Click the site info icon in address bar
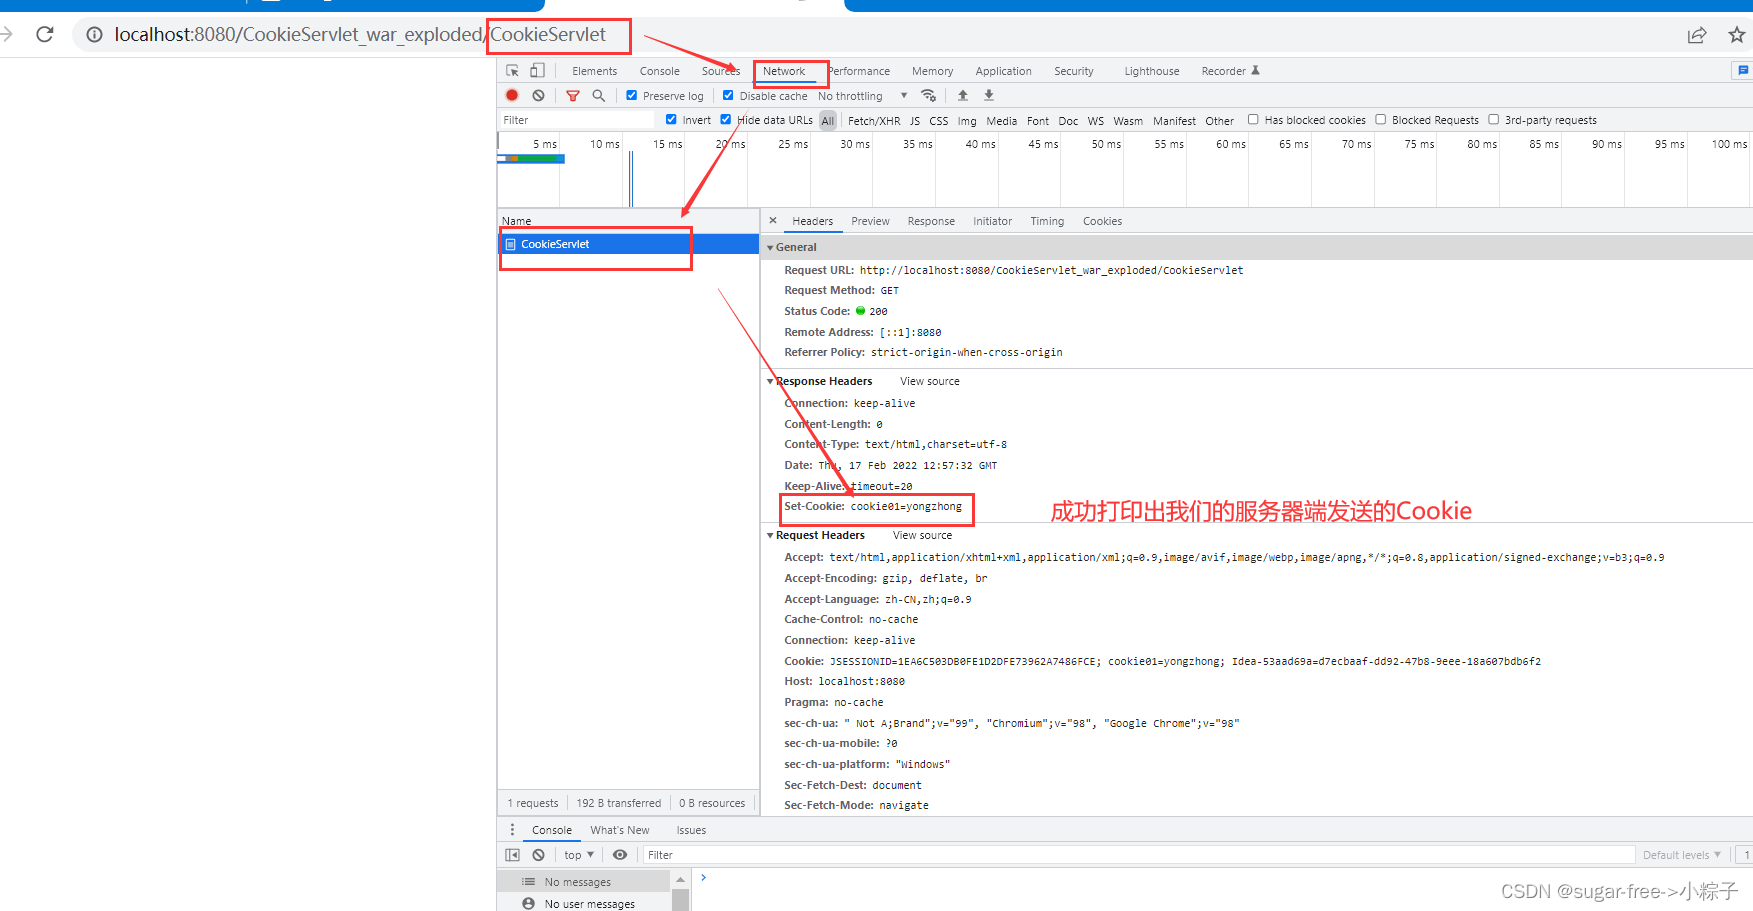The width and height of the screenshot is (1753, 911). tap(94, 35)
